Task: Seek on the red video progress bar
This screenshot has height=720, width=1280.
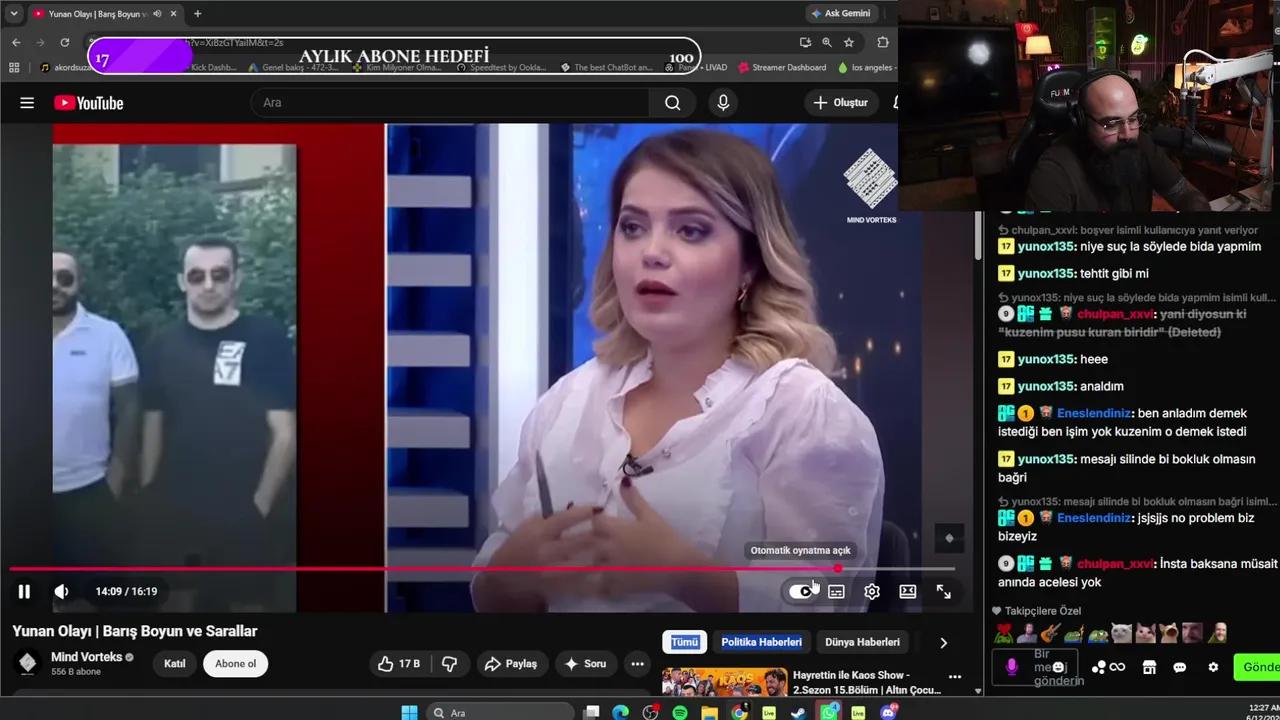Action: click(x=482, y=569)
